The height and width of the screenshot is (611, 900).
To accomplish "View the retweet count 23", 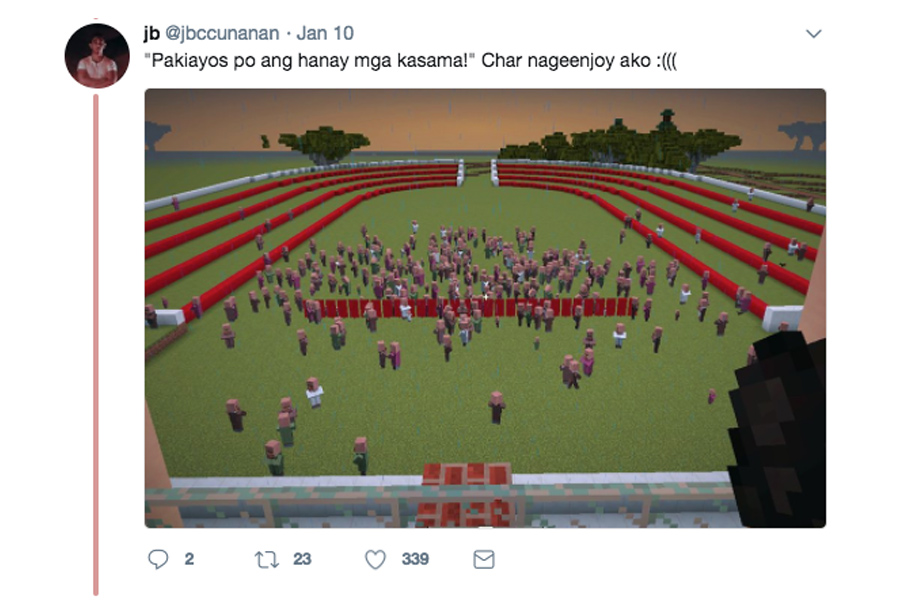I will pos(302,559).
